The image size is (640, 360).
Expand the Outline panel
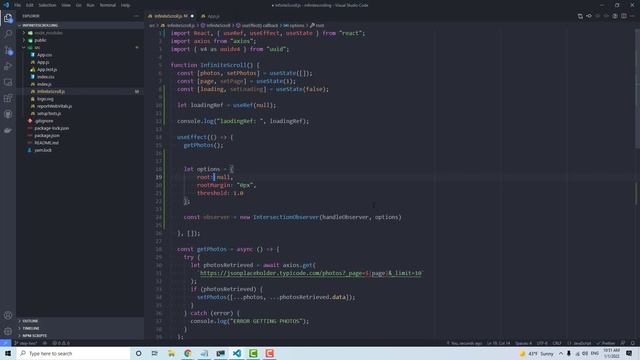30,321
